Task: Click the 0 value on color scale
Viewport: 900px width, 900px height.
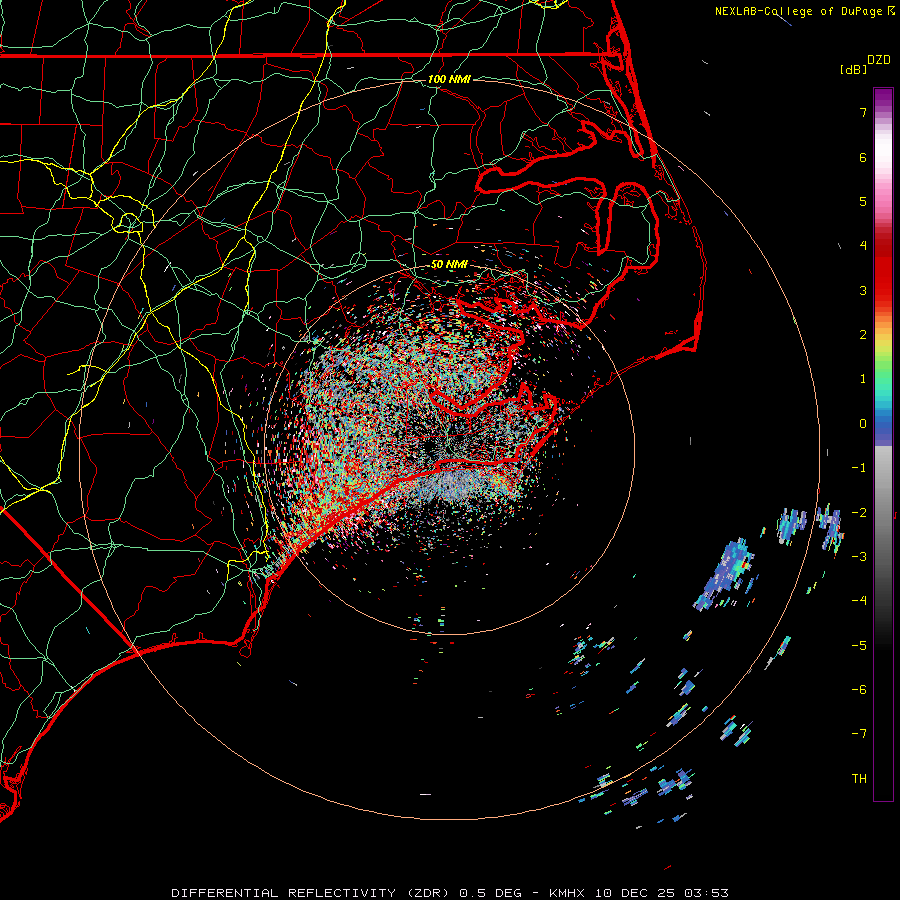Action: (863, 424)
